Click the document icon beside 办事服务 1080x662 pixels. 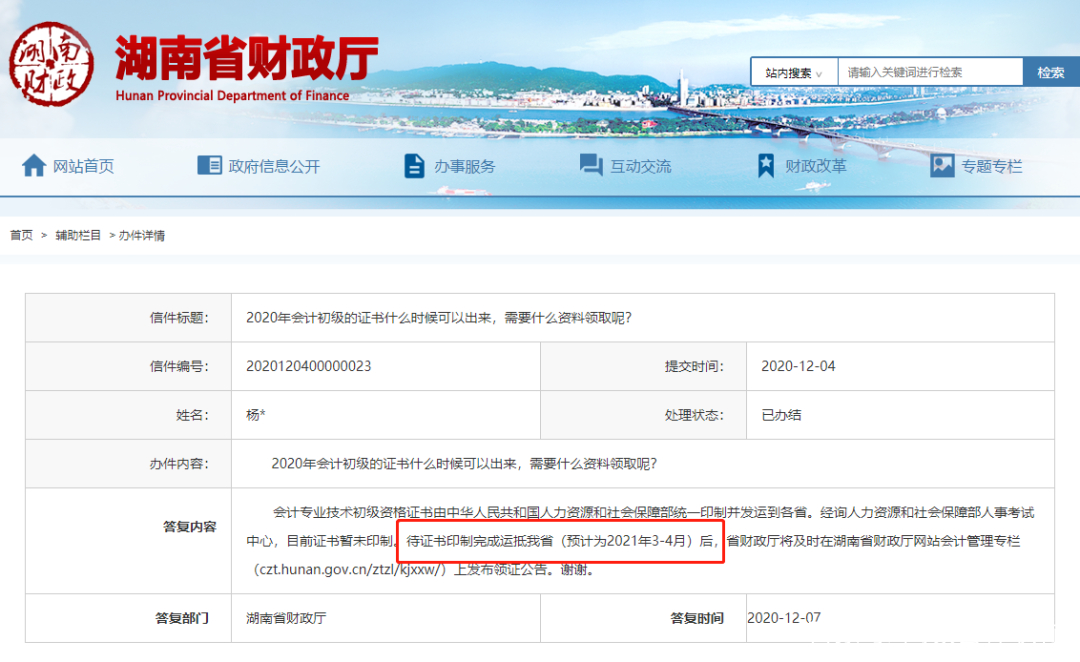[414, 165]
